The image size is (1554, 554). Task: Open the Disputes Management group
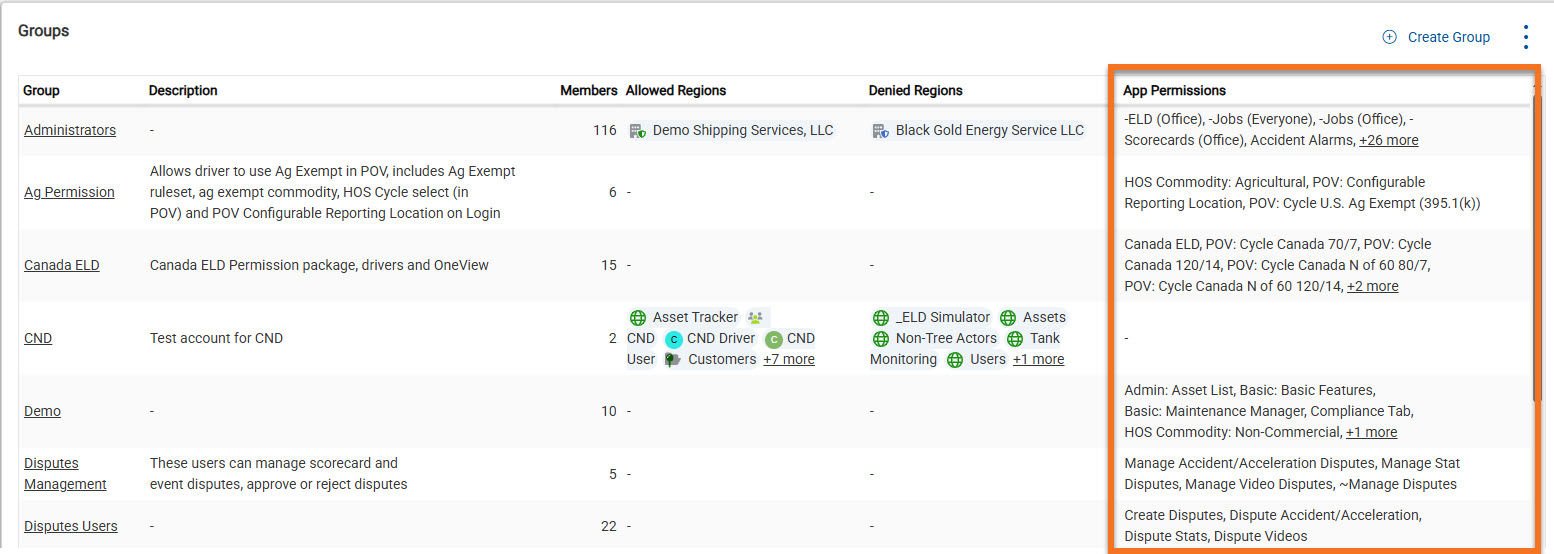point(65,473)
